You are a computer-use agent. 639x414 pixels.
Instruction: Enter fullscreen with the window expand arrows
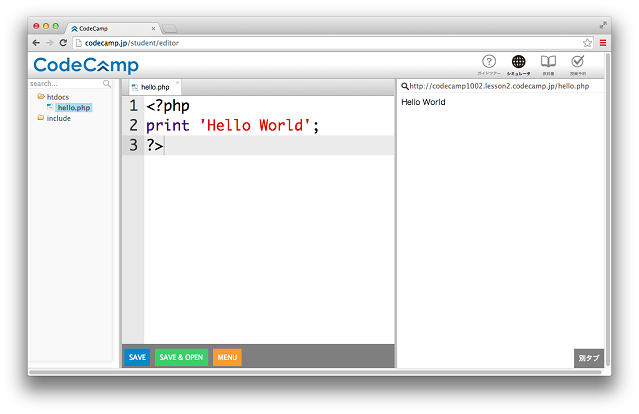[603, 25]
